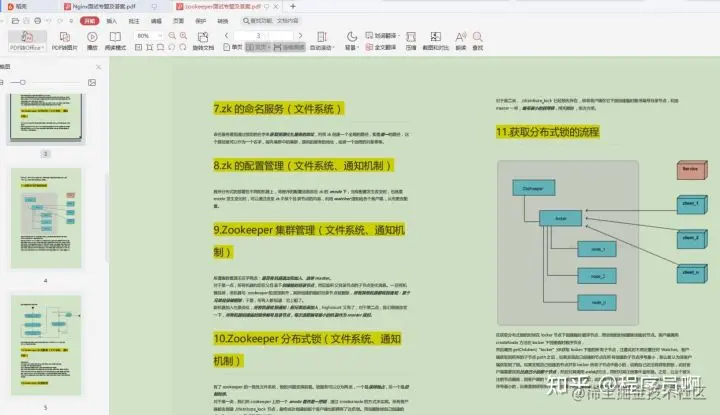Click the actual size icon below zoom box
Screen dimensions: 720x415
coord(138,47)
